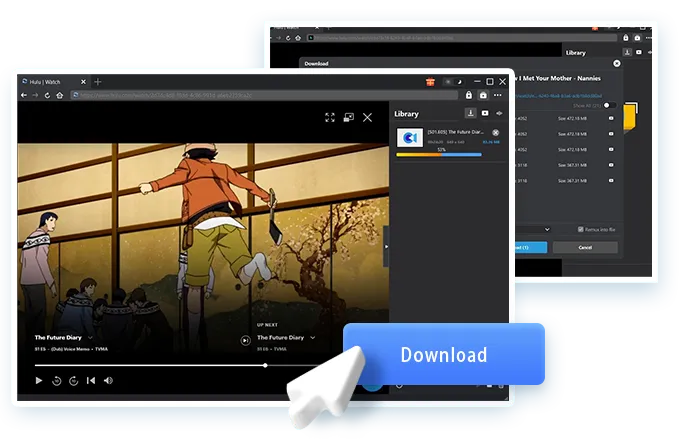Viewport: 686px width, 439px height.
Task: Preview first 367.31 MB stream row
Action: coord(611,165)
